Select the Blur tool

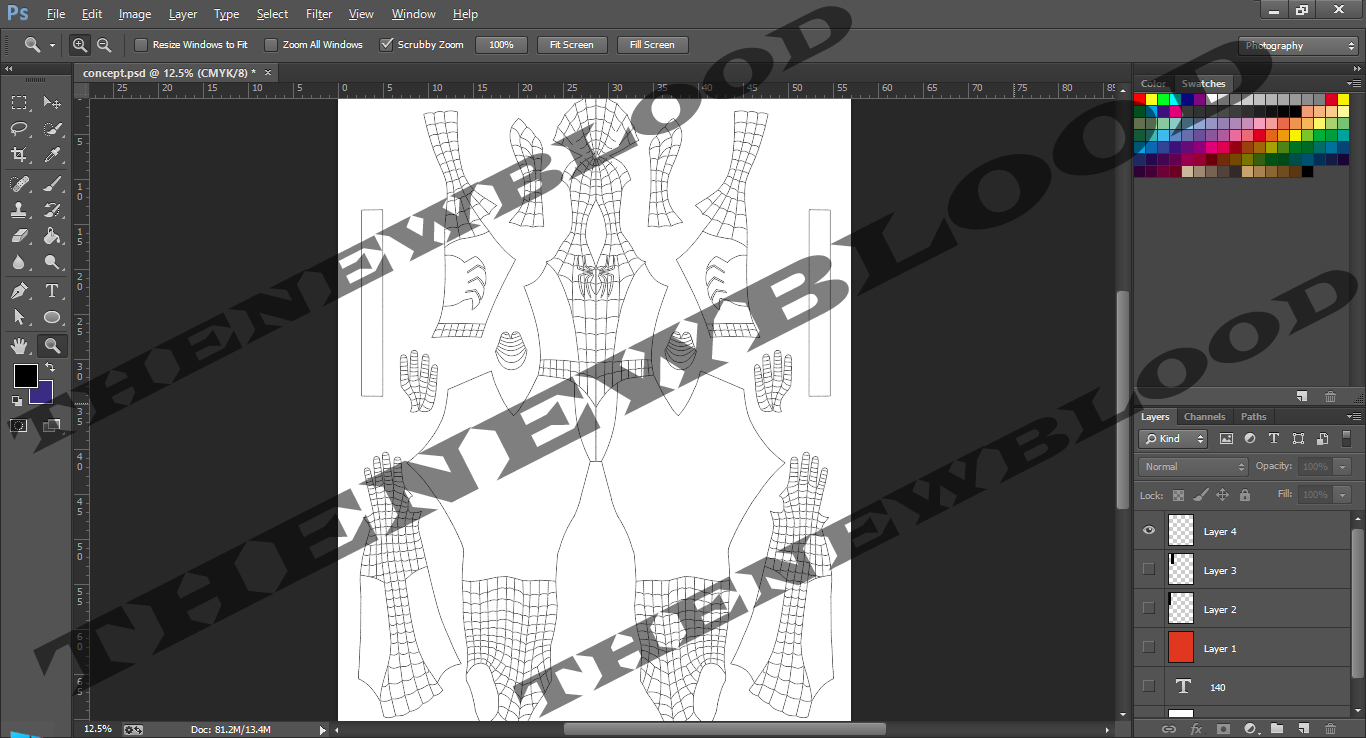(x=19, y=262)
